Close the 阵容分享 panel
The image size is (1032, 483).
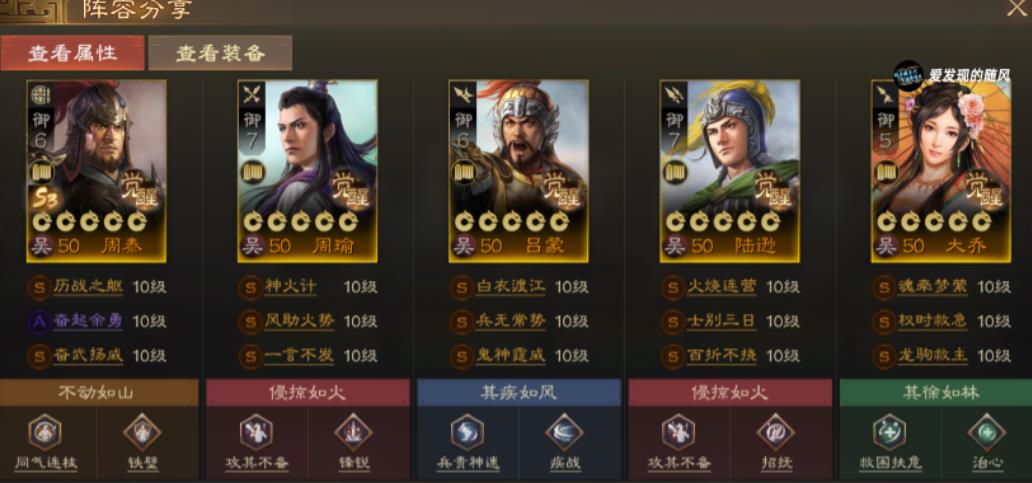coord(1017,8)
